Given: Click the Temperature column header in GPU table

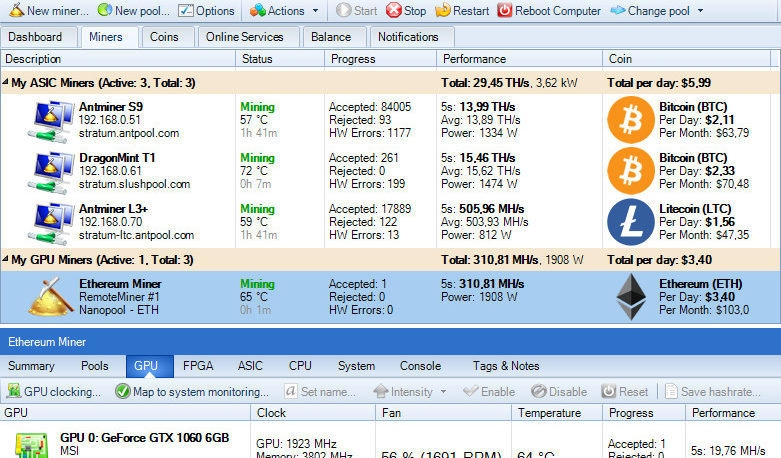Looking at the screenshot, I should [557, 413].
